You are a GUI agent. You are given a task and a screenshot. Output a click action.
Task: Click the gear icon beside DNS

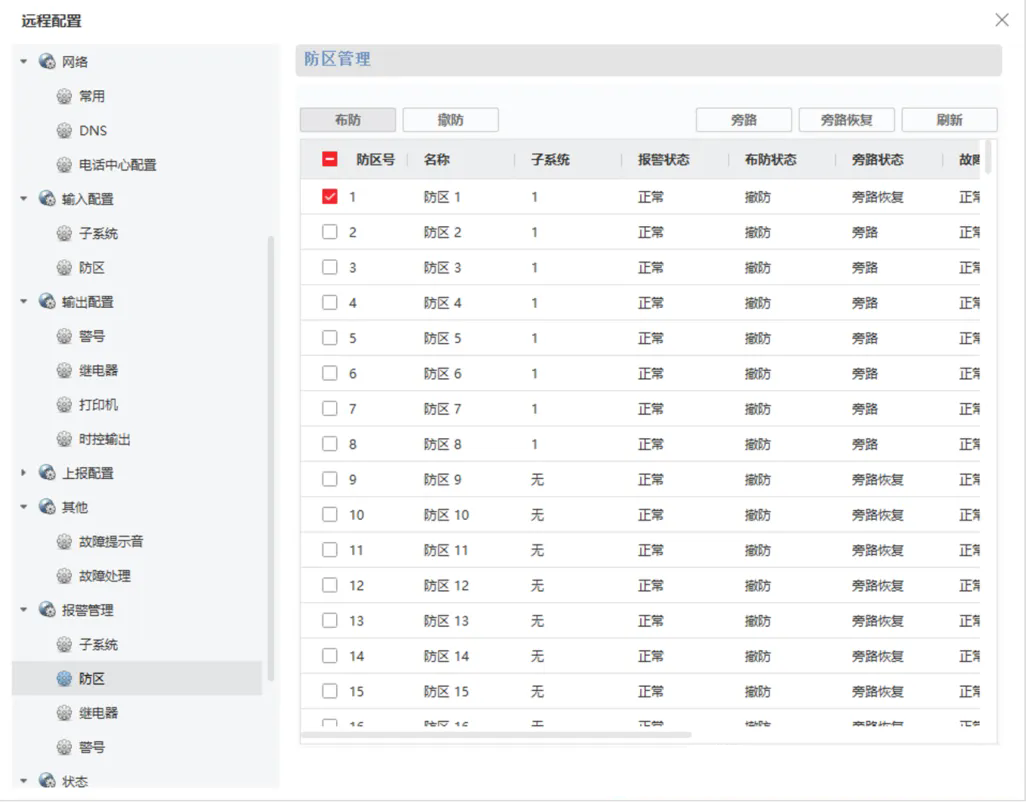point(64,131)
